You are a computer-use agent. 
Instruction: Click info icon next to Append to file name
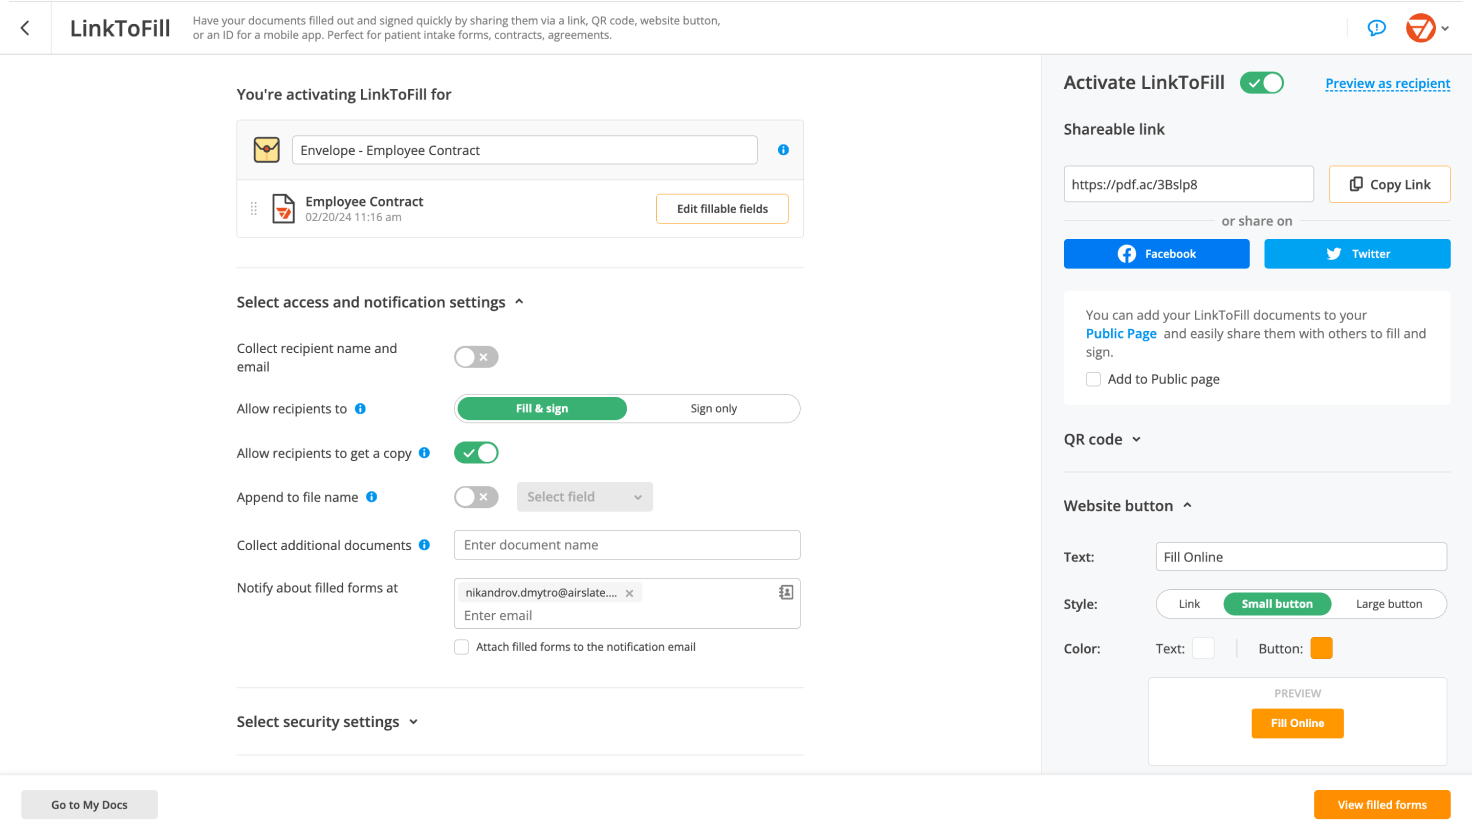372,497
